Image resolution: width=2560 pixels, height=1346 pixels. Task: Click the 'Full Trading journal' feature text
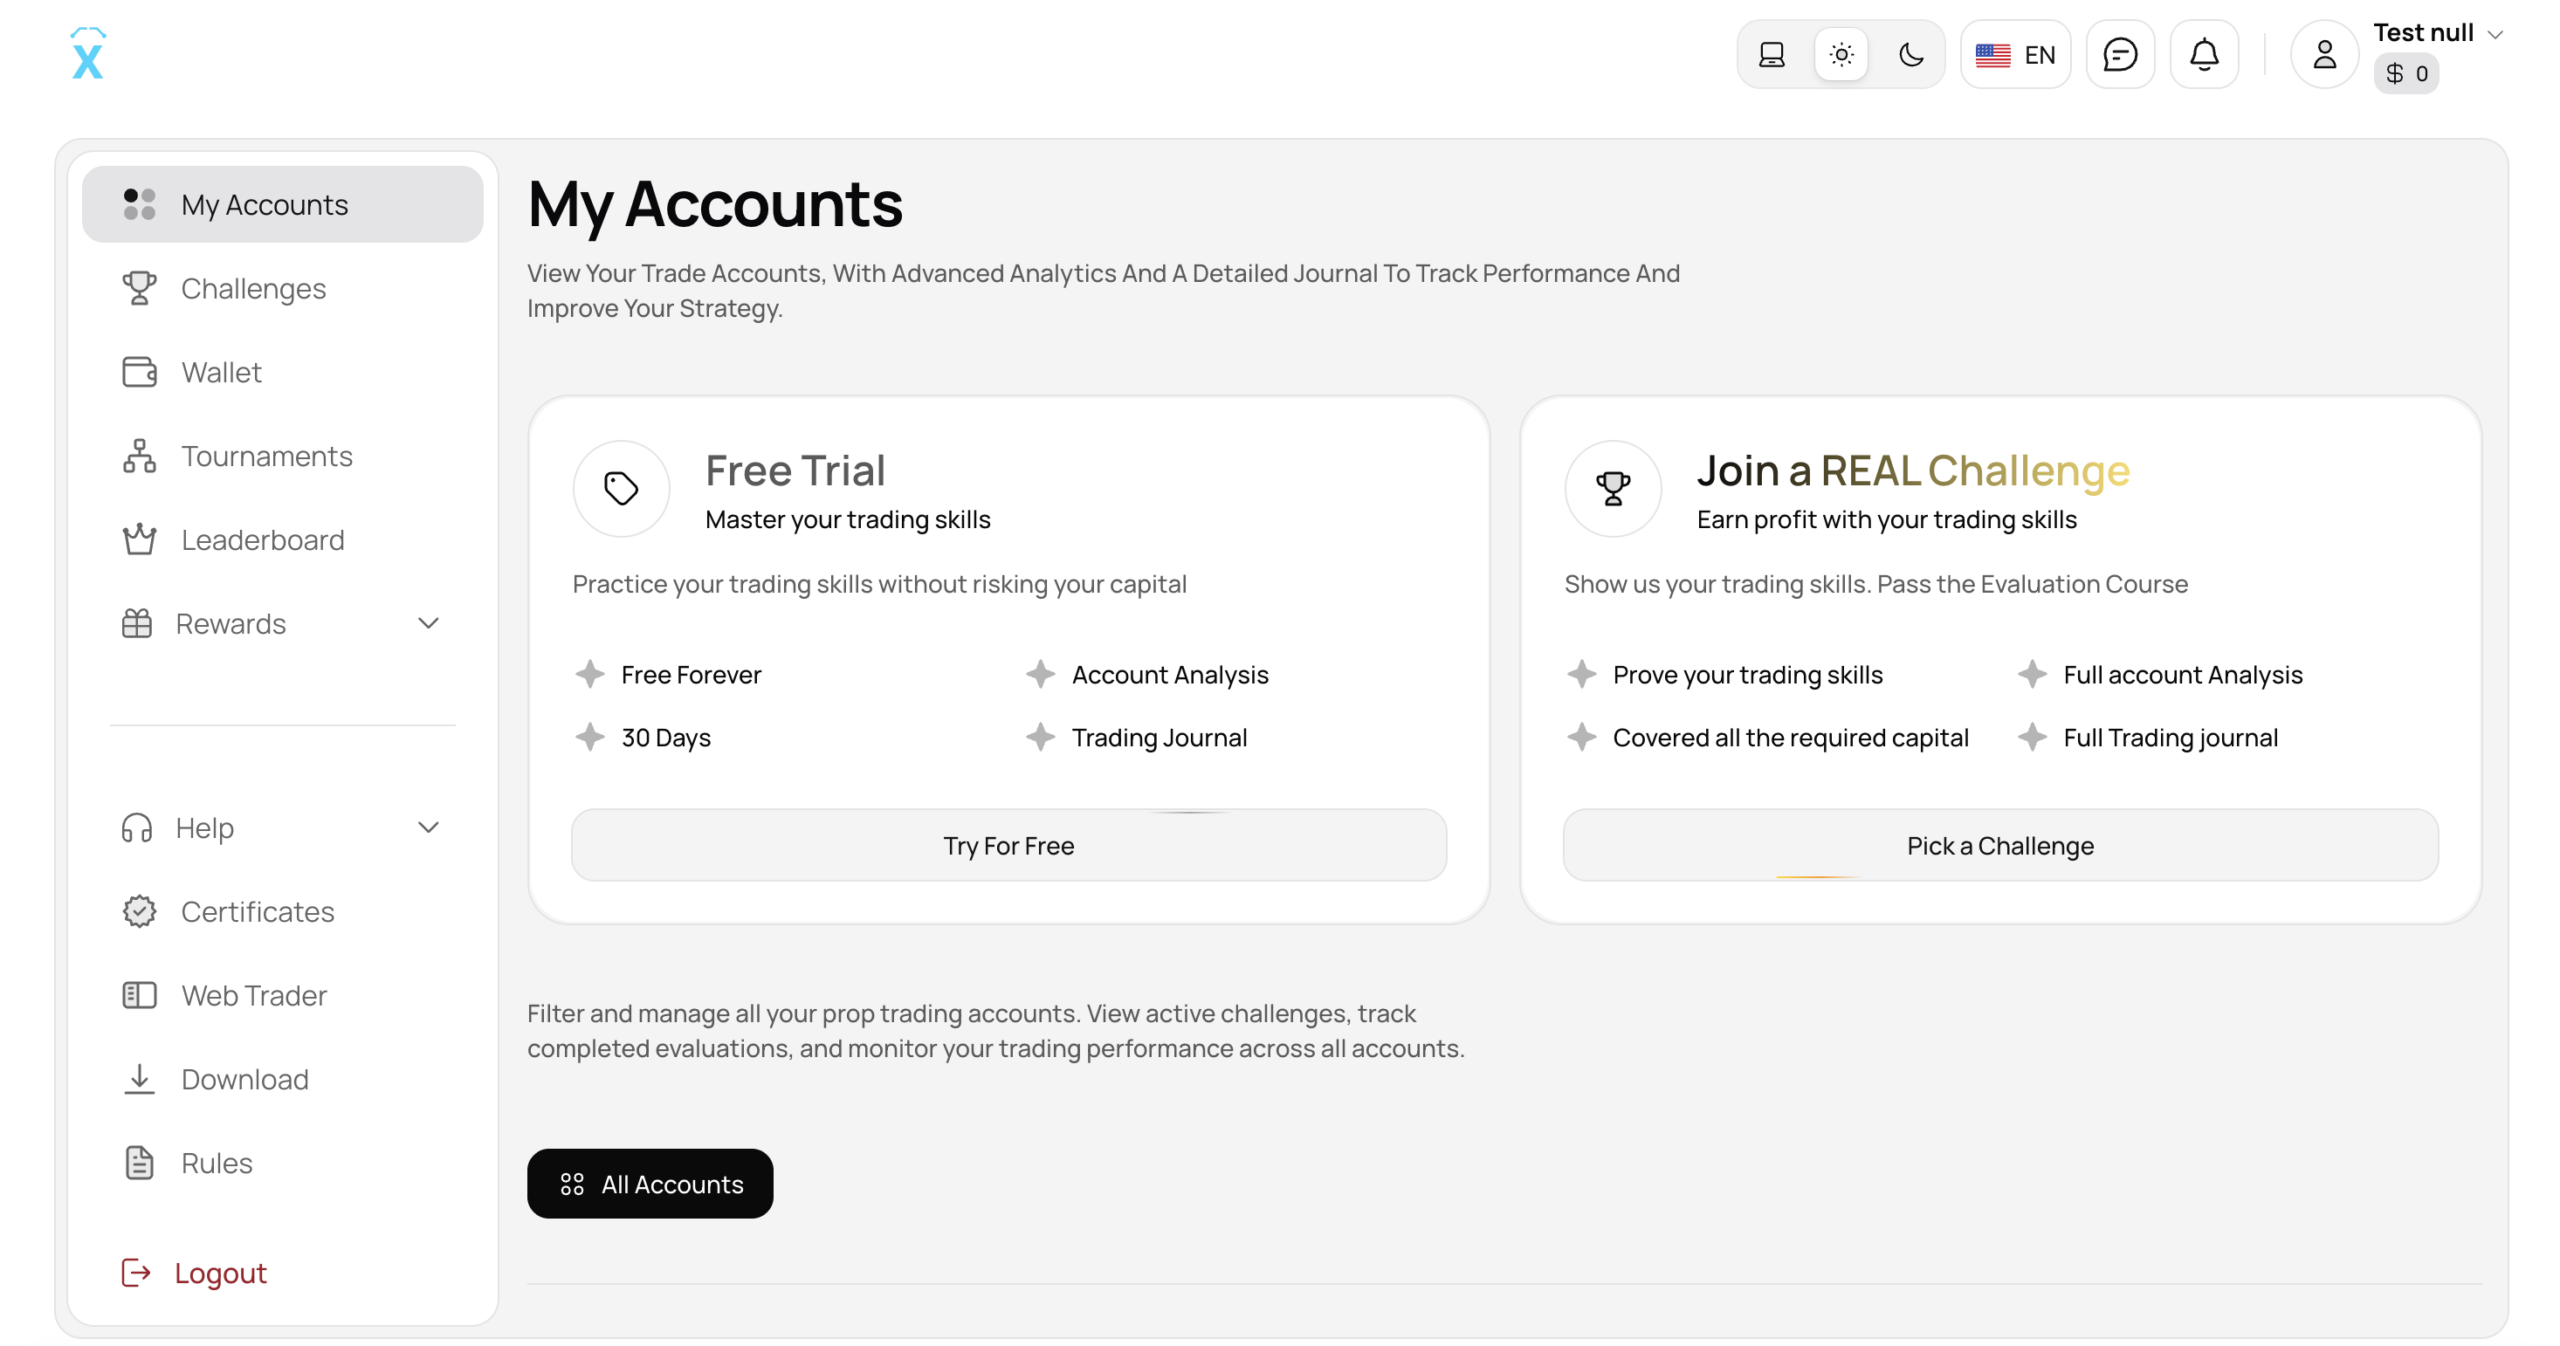click(2171, 738)
